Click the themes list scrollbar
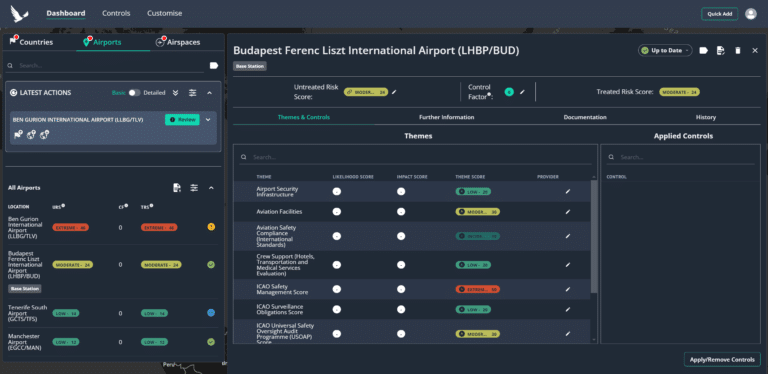Viewport: 768px width, 374px height. click(594, 236)
